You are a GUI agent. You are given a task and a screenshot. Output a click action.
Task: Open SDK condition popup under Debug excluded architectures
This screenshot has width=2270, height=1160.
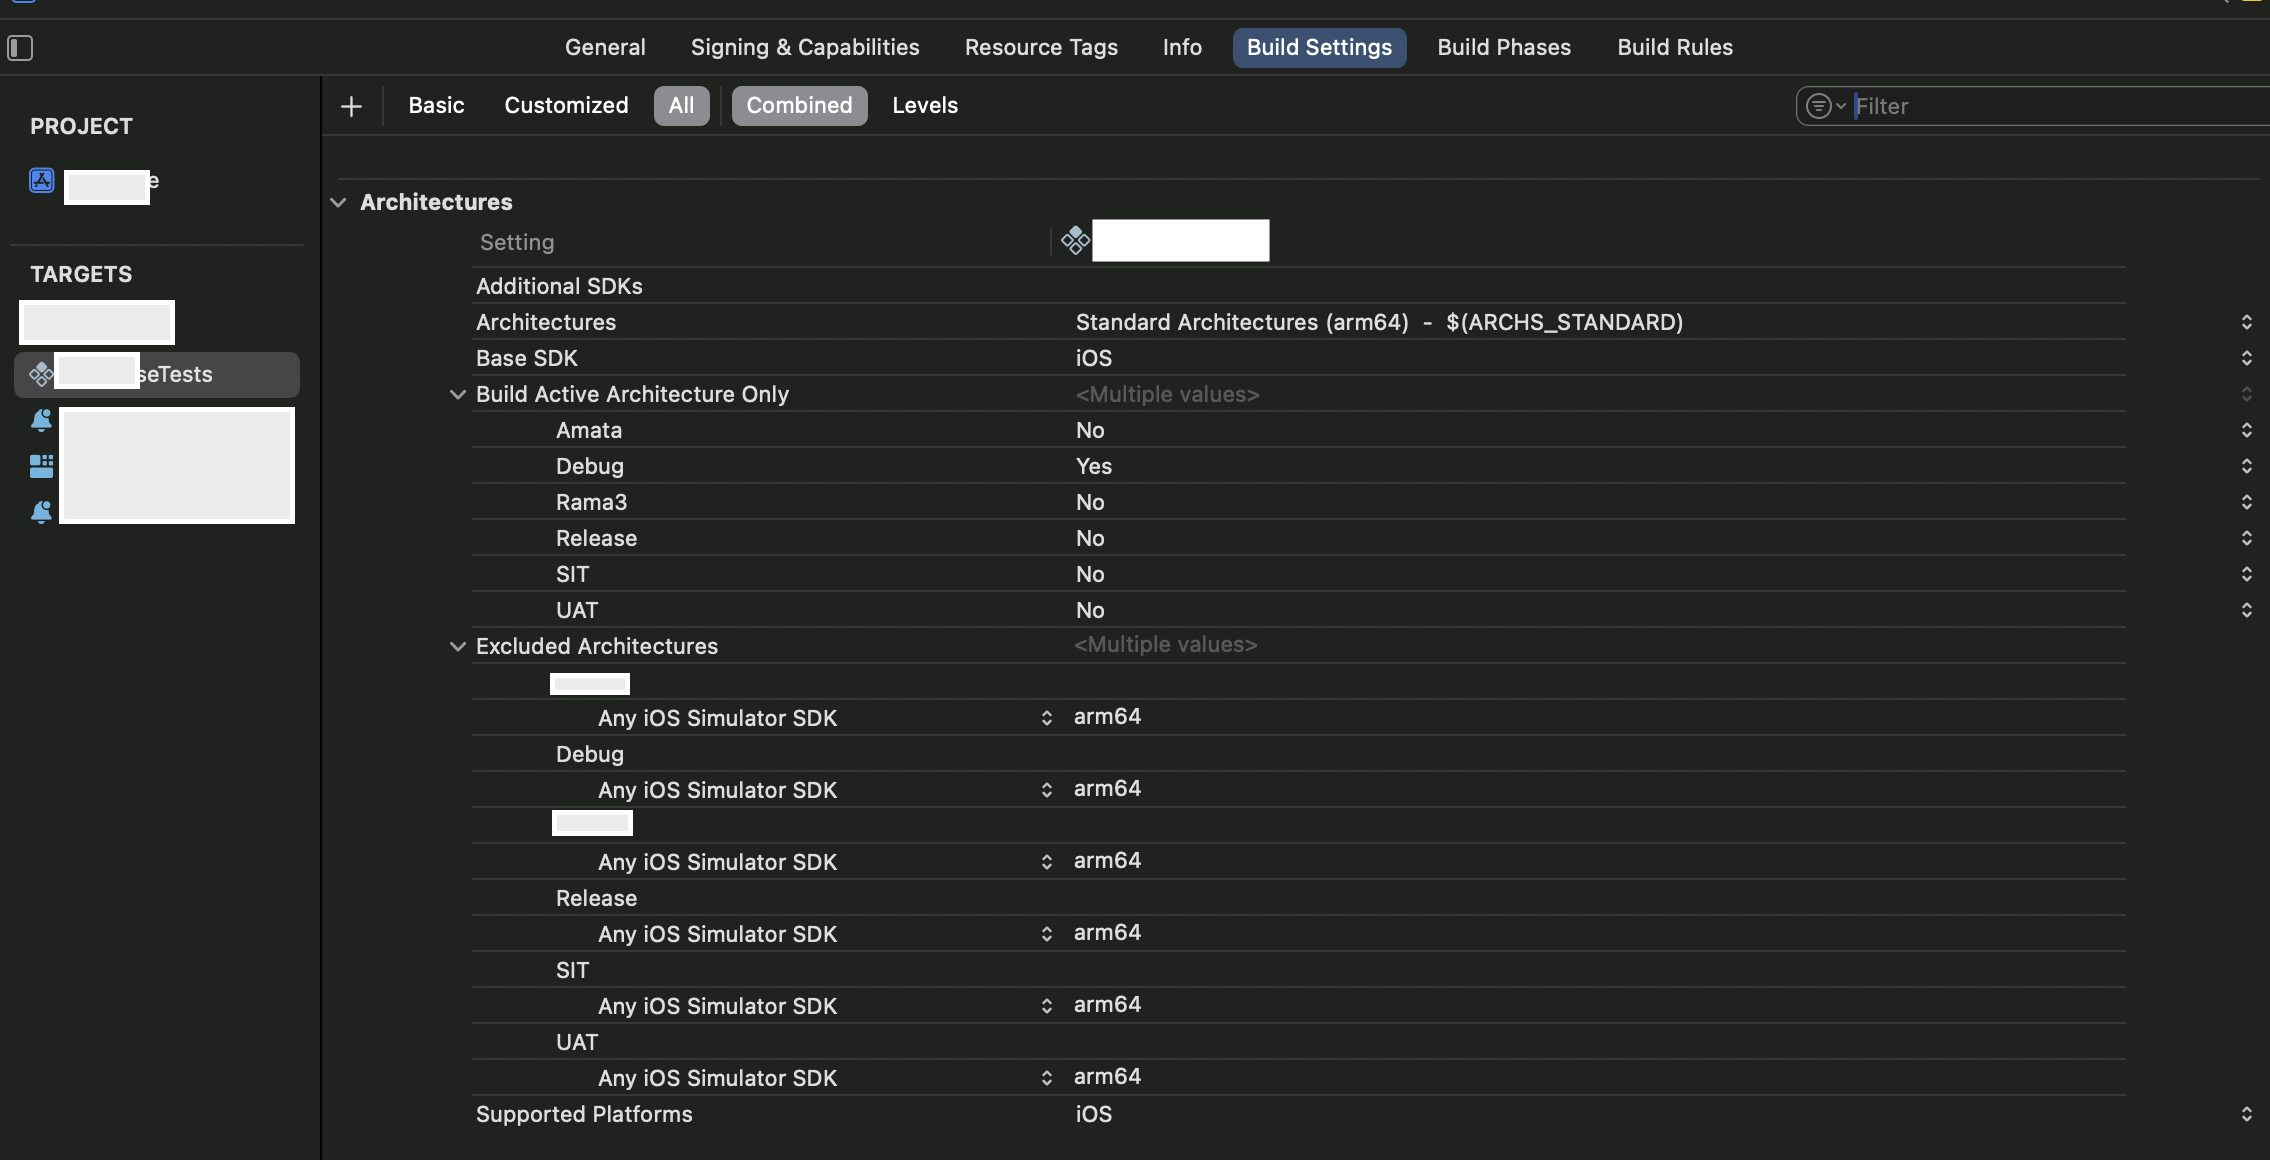(1046, 790)
